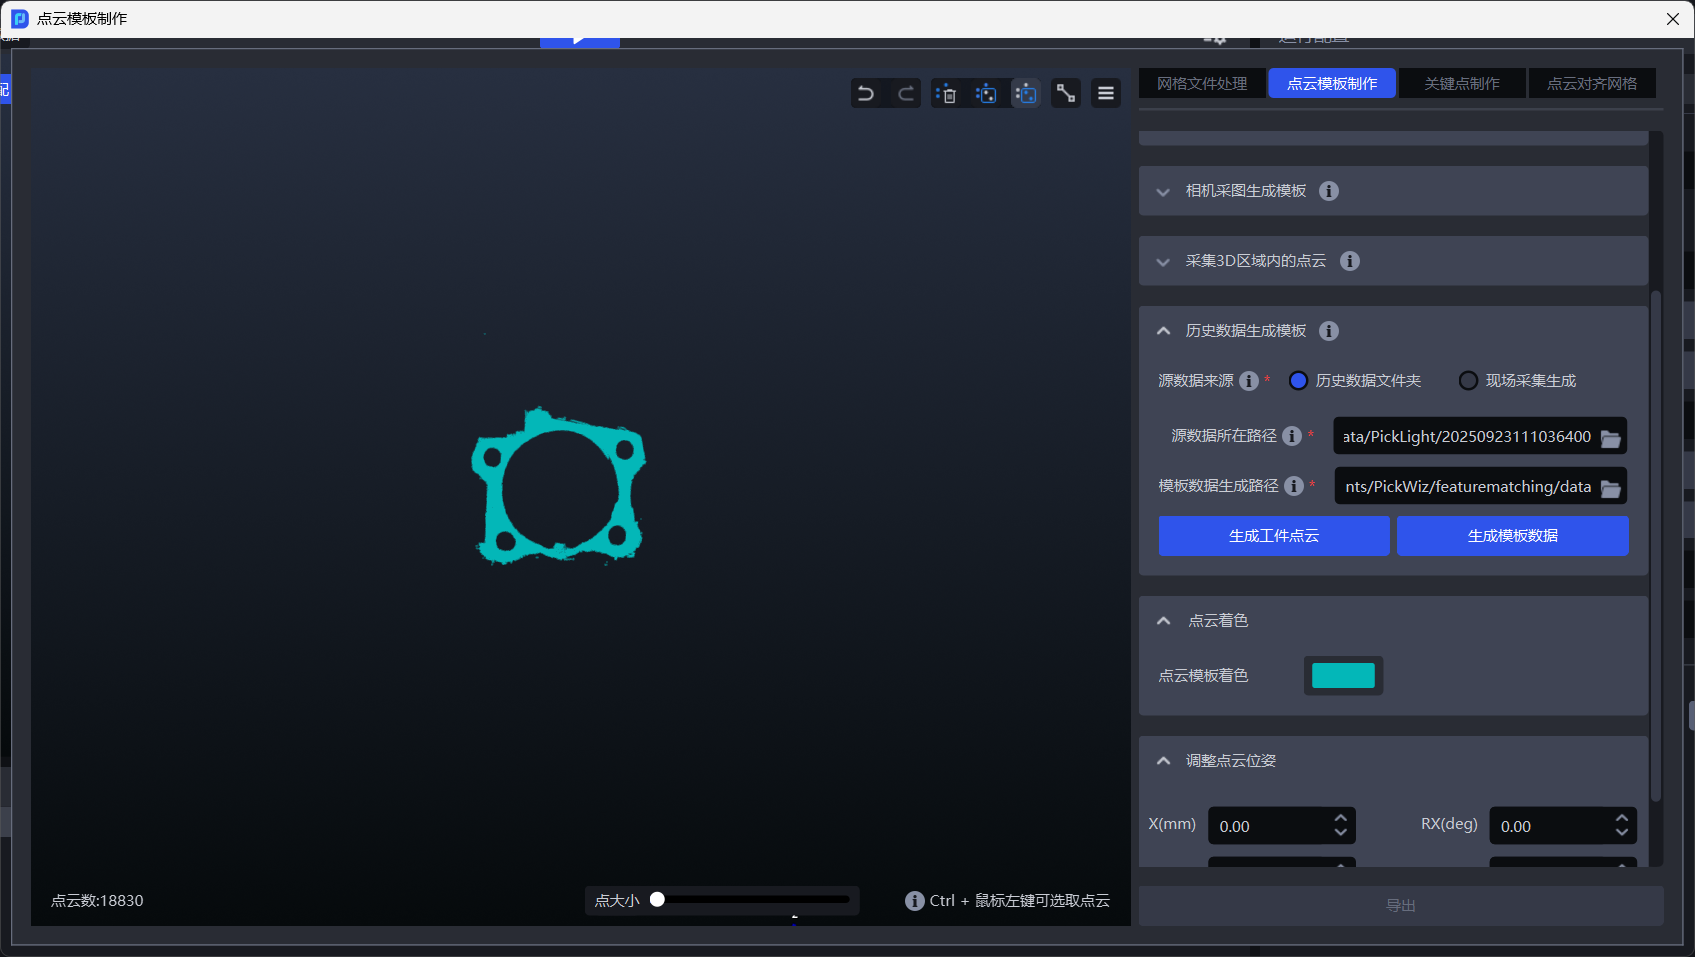Click the X(mm) value input field
Image resolution: width=1695 pixels, height=957 pixels.
(1270, 827)
